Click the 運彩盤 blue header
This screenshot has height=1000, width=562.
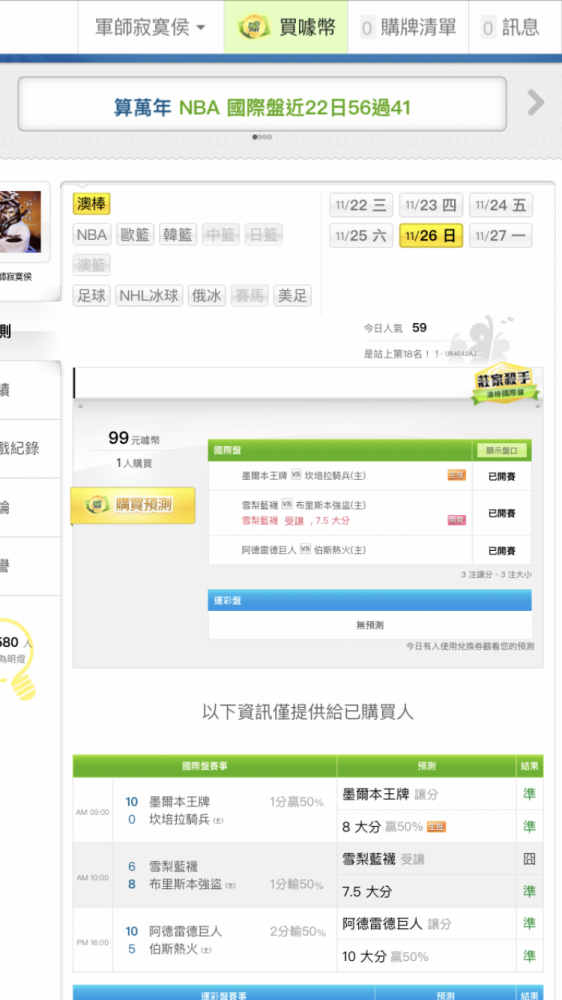point(370,600)
